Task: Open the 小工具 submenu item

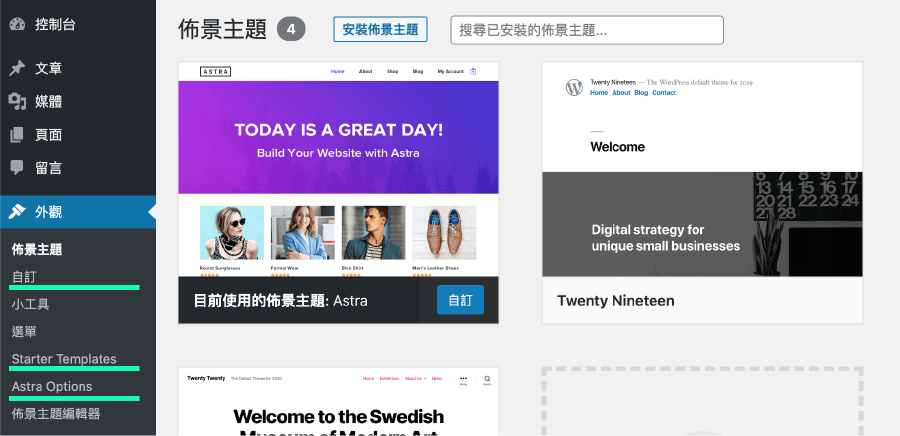Action: (30, 304)
